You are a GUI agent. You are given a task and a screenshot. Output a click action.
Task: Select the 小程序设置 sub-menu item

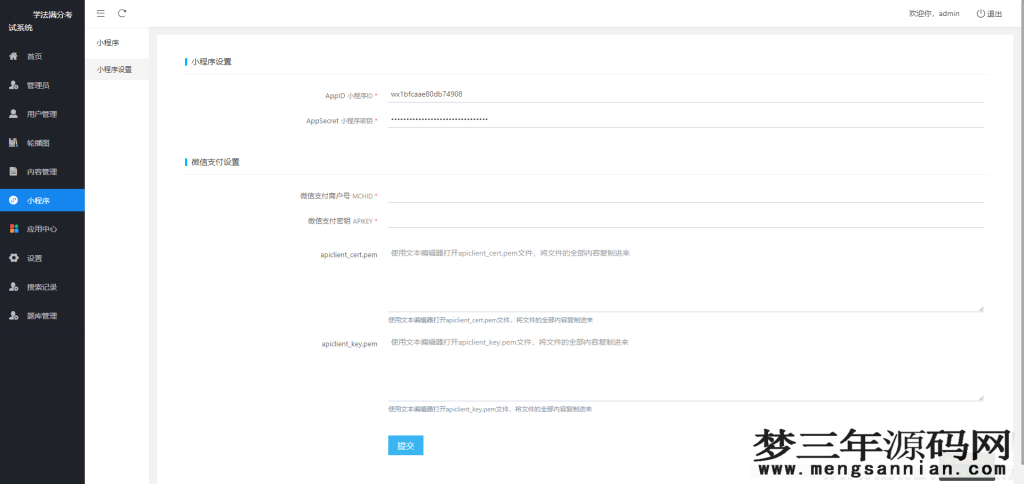point(114,69)
